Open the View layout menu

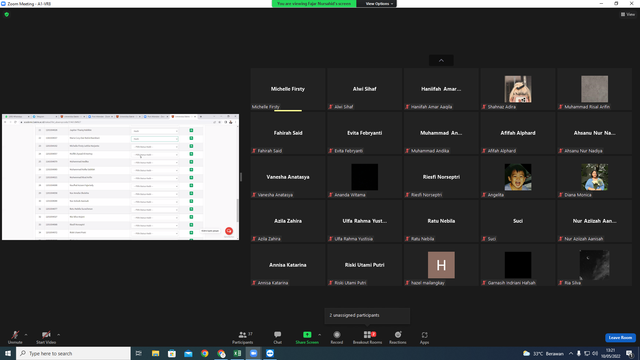628,14
